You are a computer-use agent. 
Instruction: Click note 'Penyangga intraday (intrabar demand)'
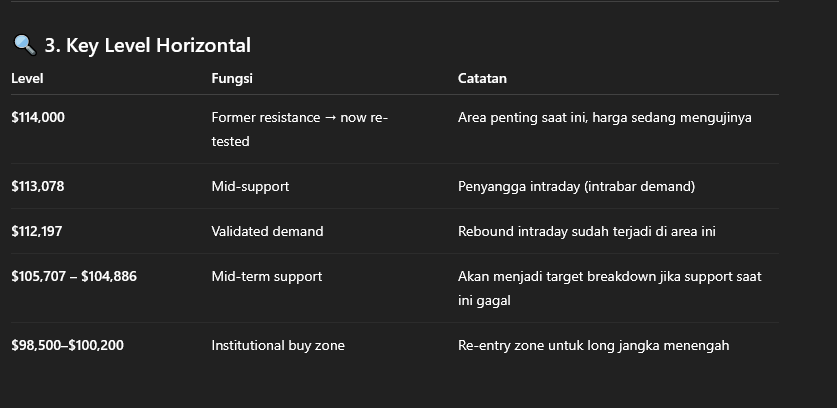[577, 186]
